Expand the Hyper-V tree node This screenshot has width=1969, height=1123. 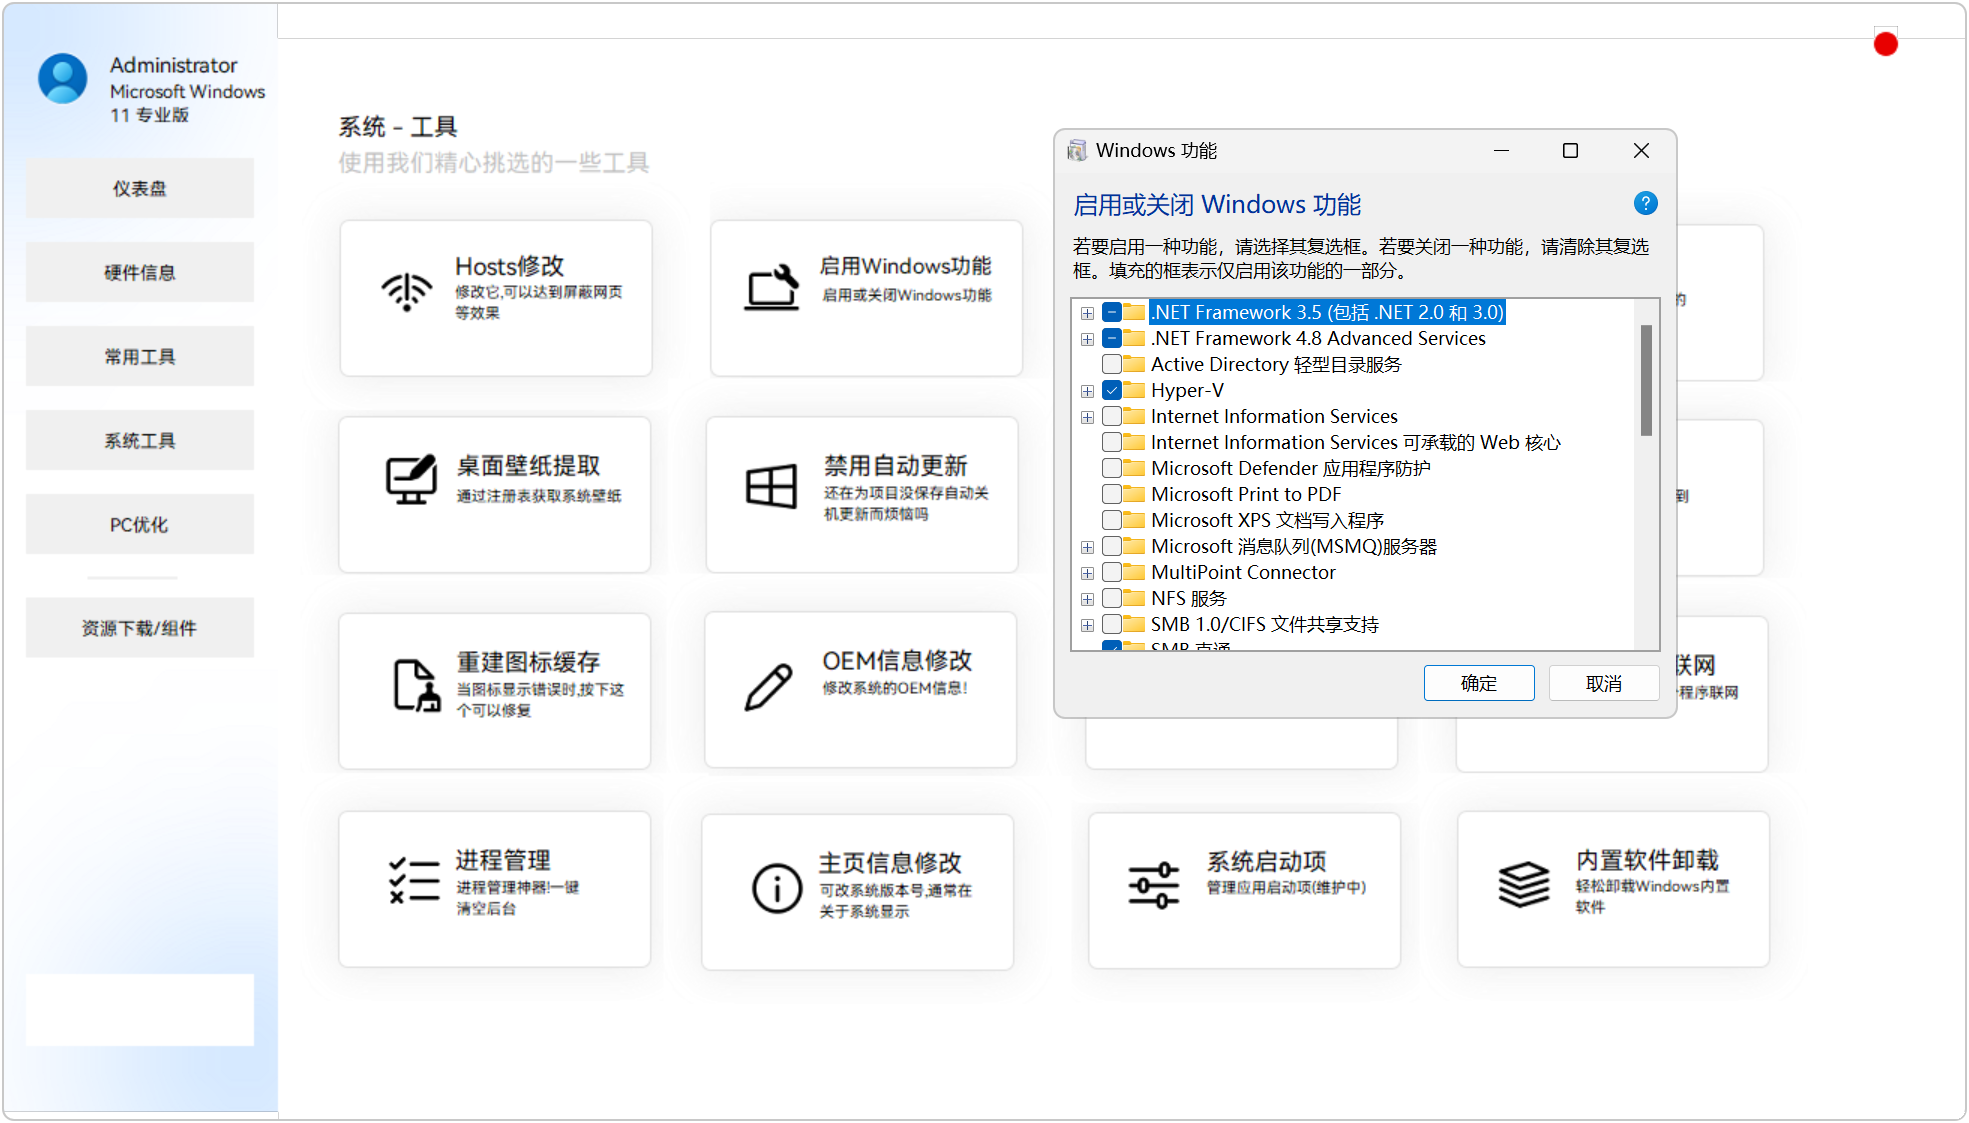(x=1087, y=391)
